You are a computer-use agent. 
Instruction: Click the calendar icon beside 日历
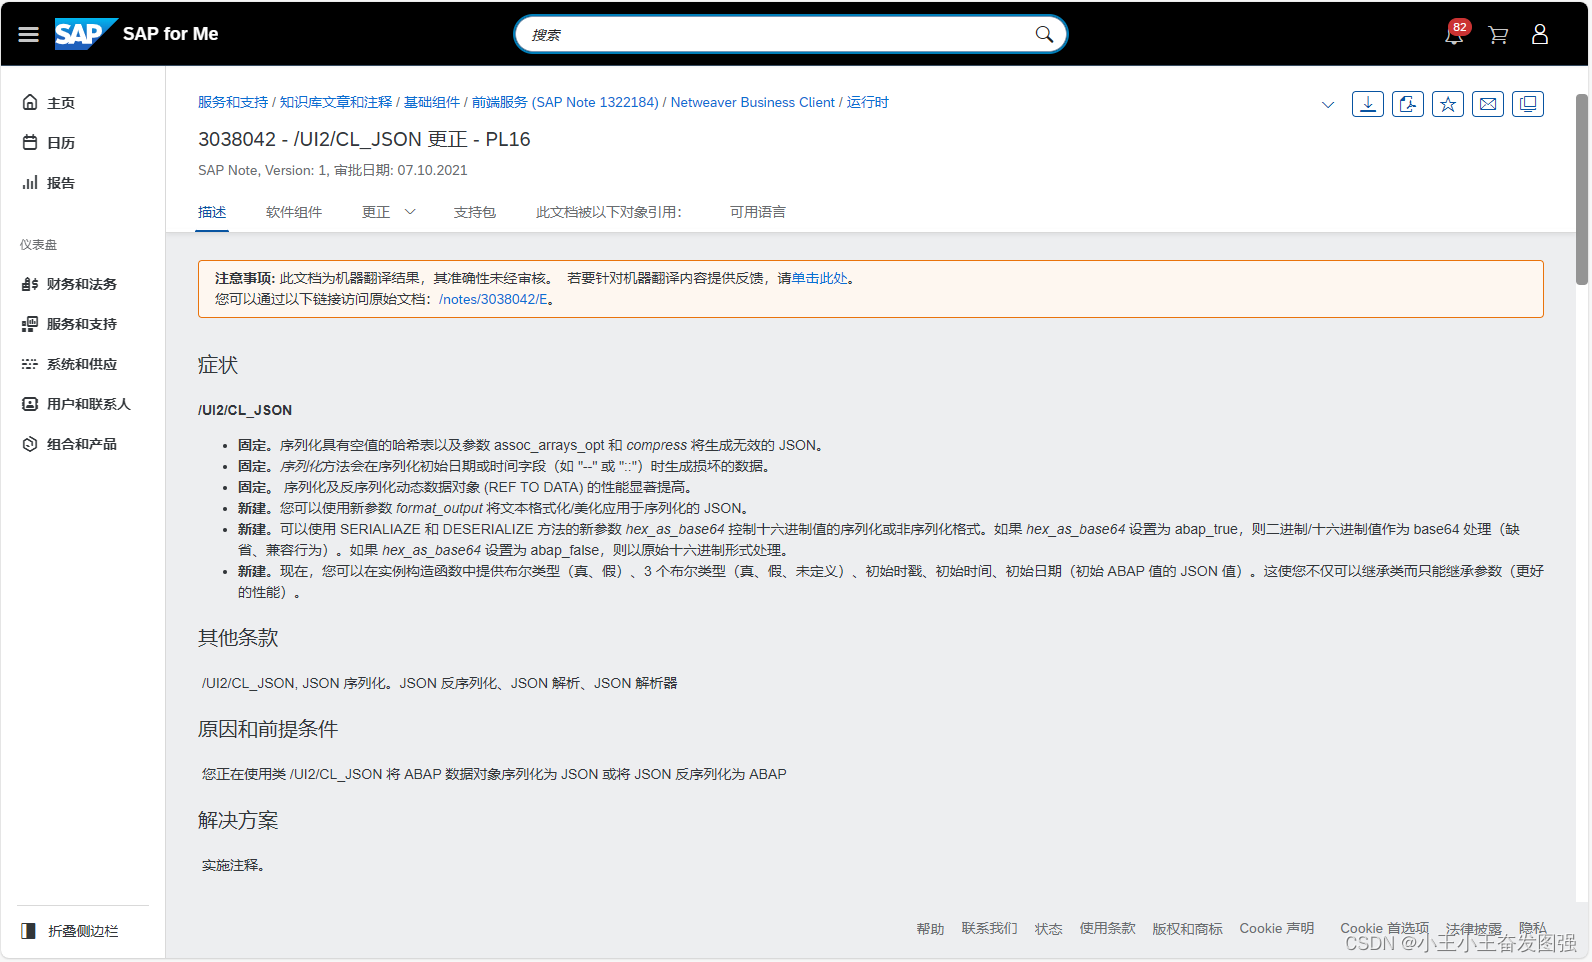30,142
